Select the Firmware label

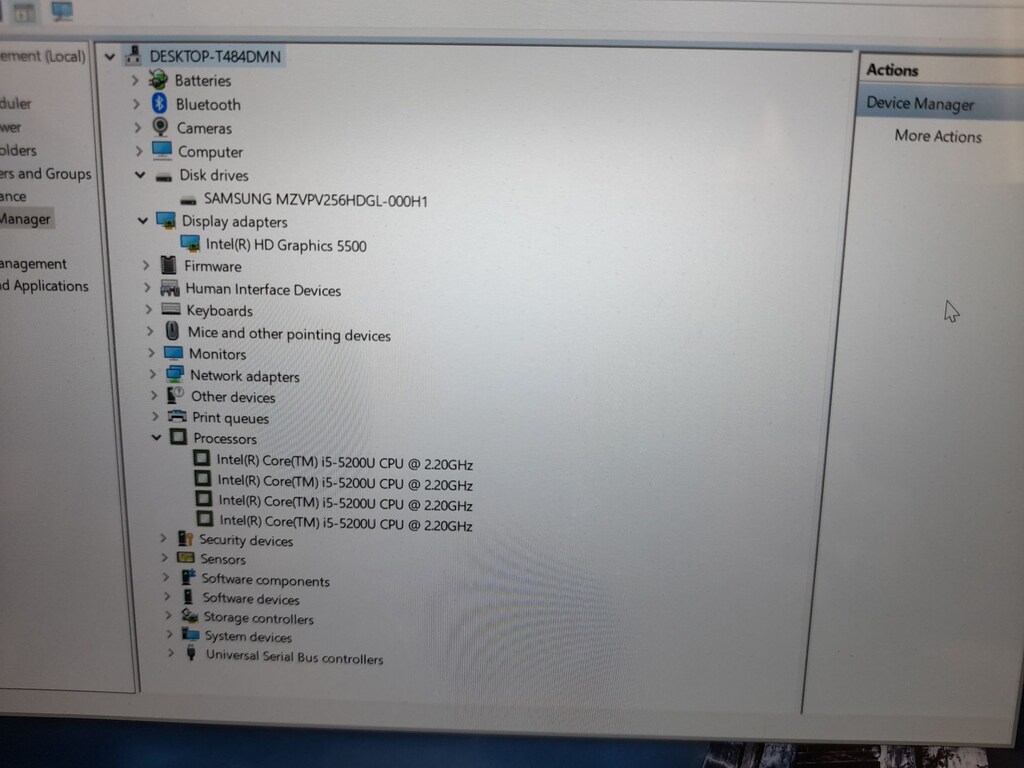213,266
